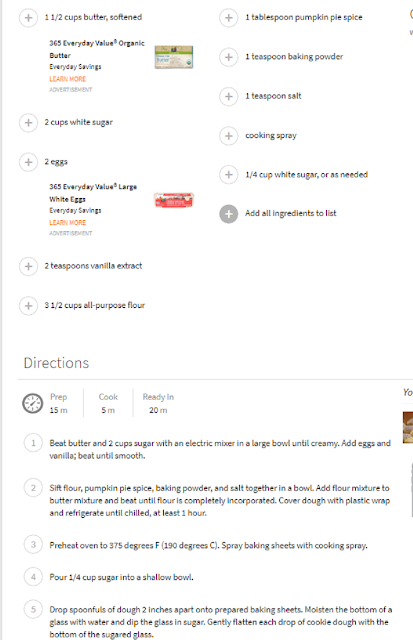Add vanilla extract with plus icon
The image size is (413, 640).
point(28,267)
